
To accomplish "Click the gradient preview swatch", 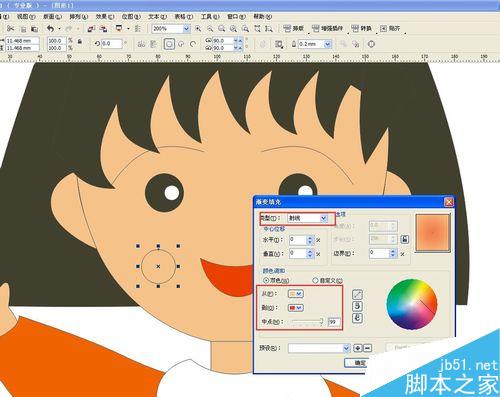I will (x=433, y=232).
